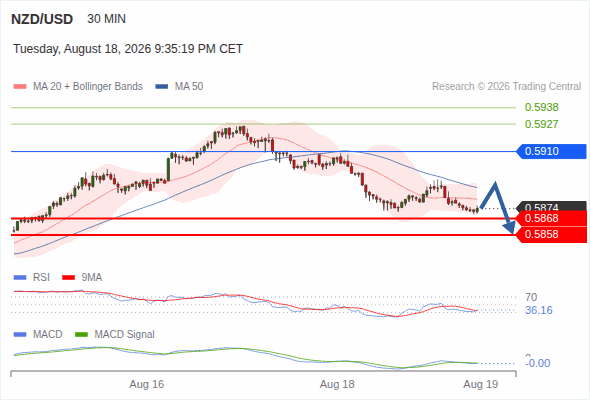
Task: Click the 9MA legend label
Action: tap(92, 278)
